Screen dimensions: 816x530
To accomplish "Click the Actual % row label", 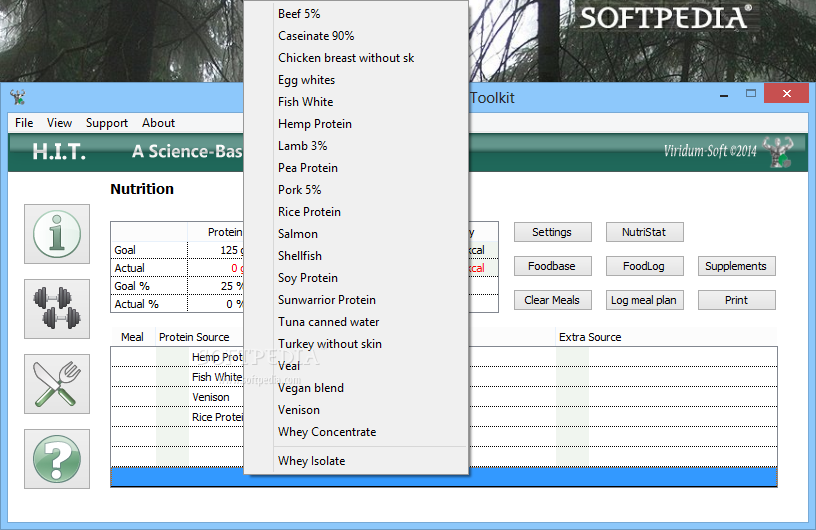I will [136, 304].
